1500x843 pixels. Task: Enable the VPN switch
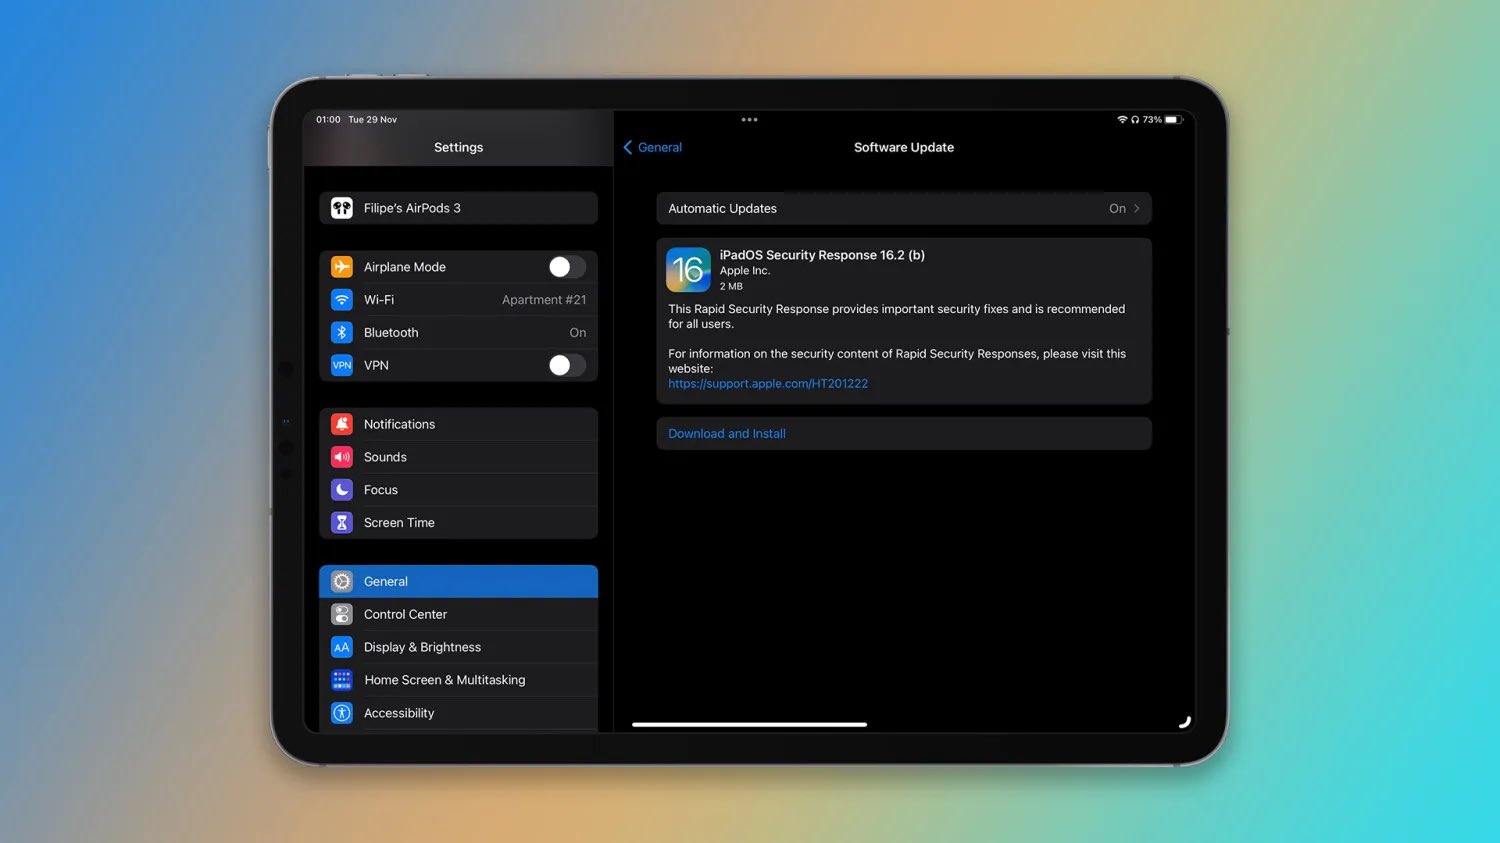point(566,366)
